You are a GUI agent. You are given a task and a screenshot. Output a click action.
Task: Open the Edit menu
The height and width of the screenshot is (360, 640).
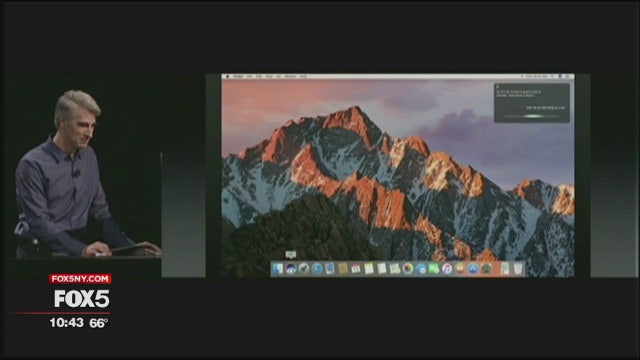click(259, 76)
